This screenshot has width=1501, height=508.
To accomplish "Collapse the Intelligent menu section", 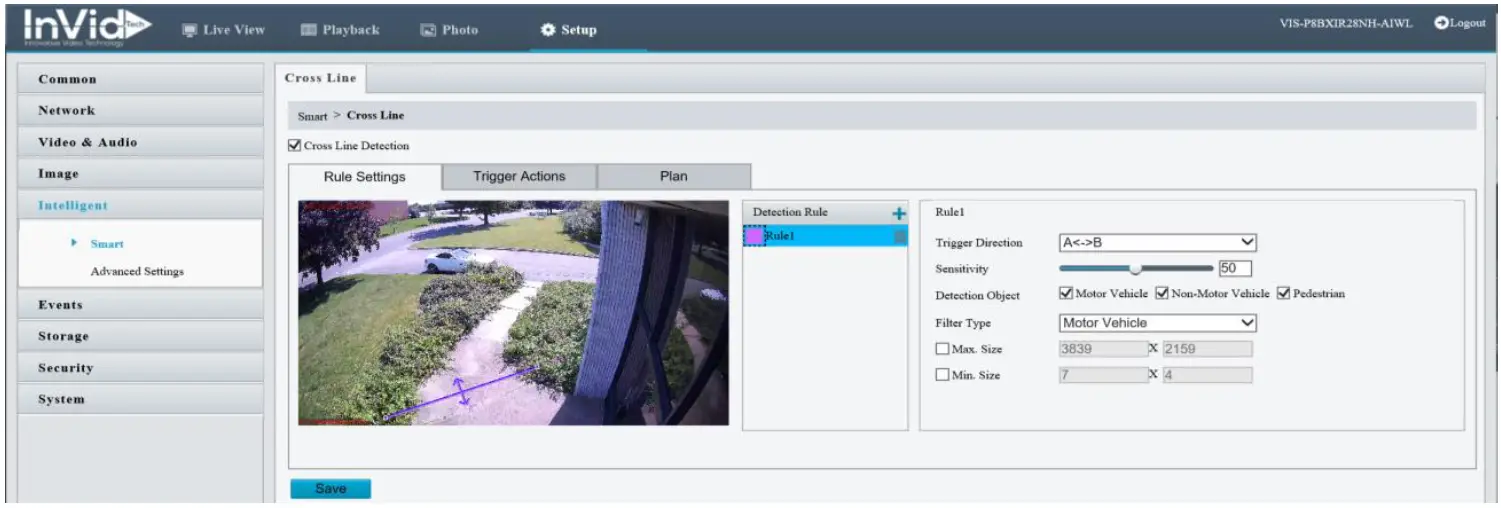I will [141, 205].
